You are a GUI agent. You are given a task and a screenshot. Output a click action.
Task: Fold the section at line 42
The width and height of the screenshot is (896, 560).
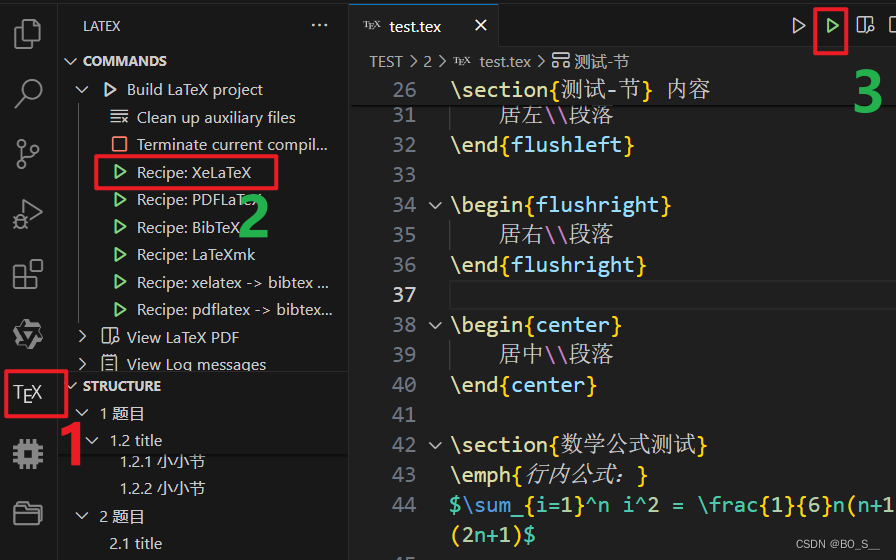point(434,445)
